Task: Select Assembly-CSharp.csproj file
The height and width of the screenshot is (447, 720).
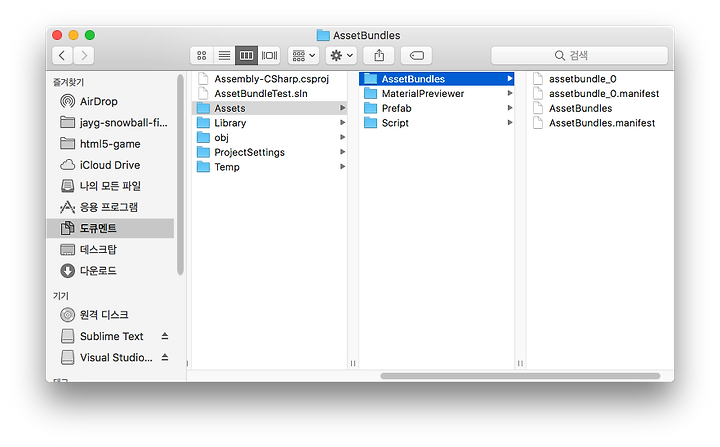Action: 269,79
